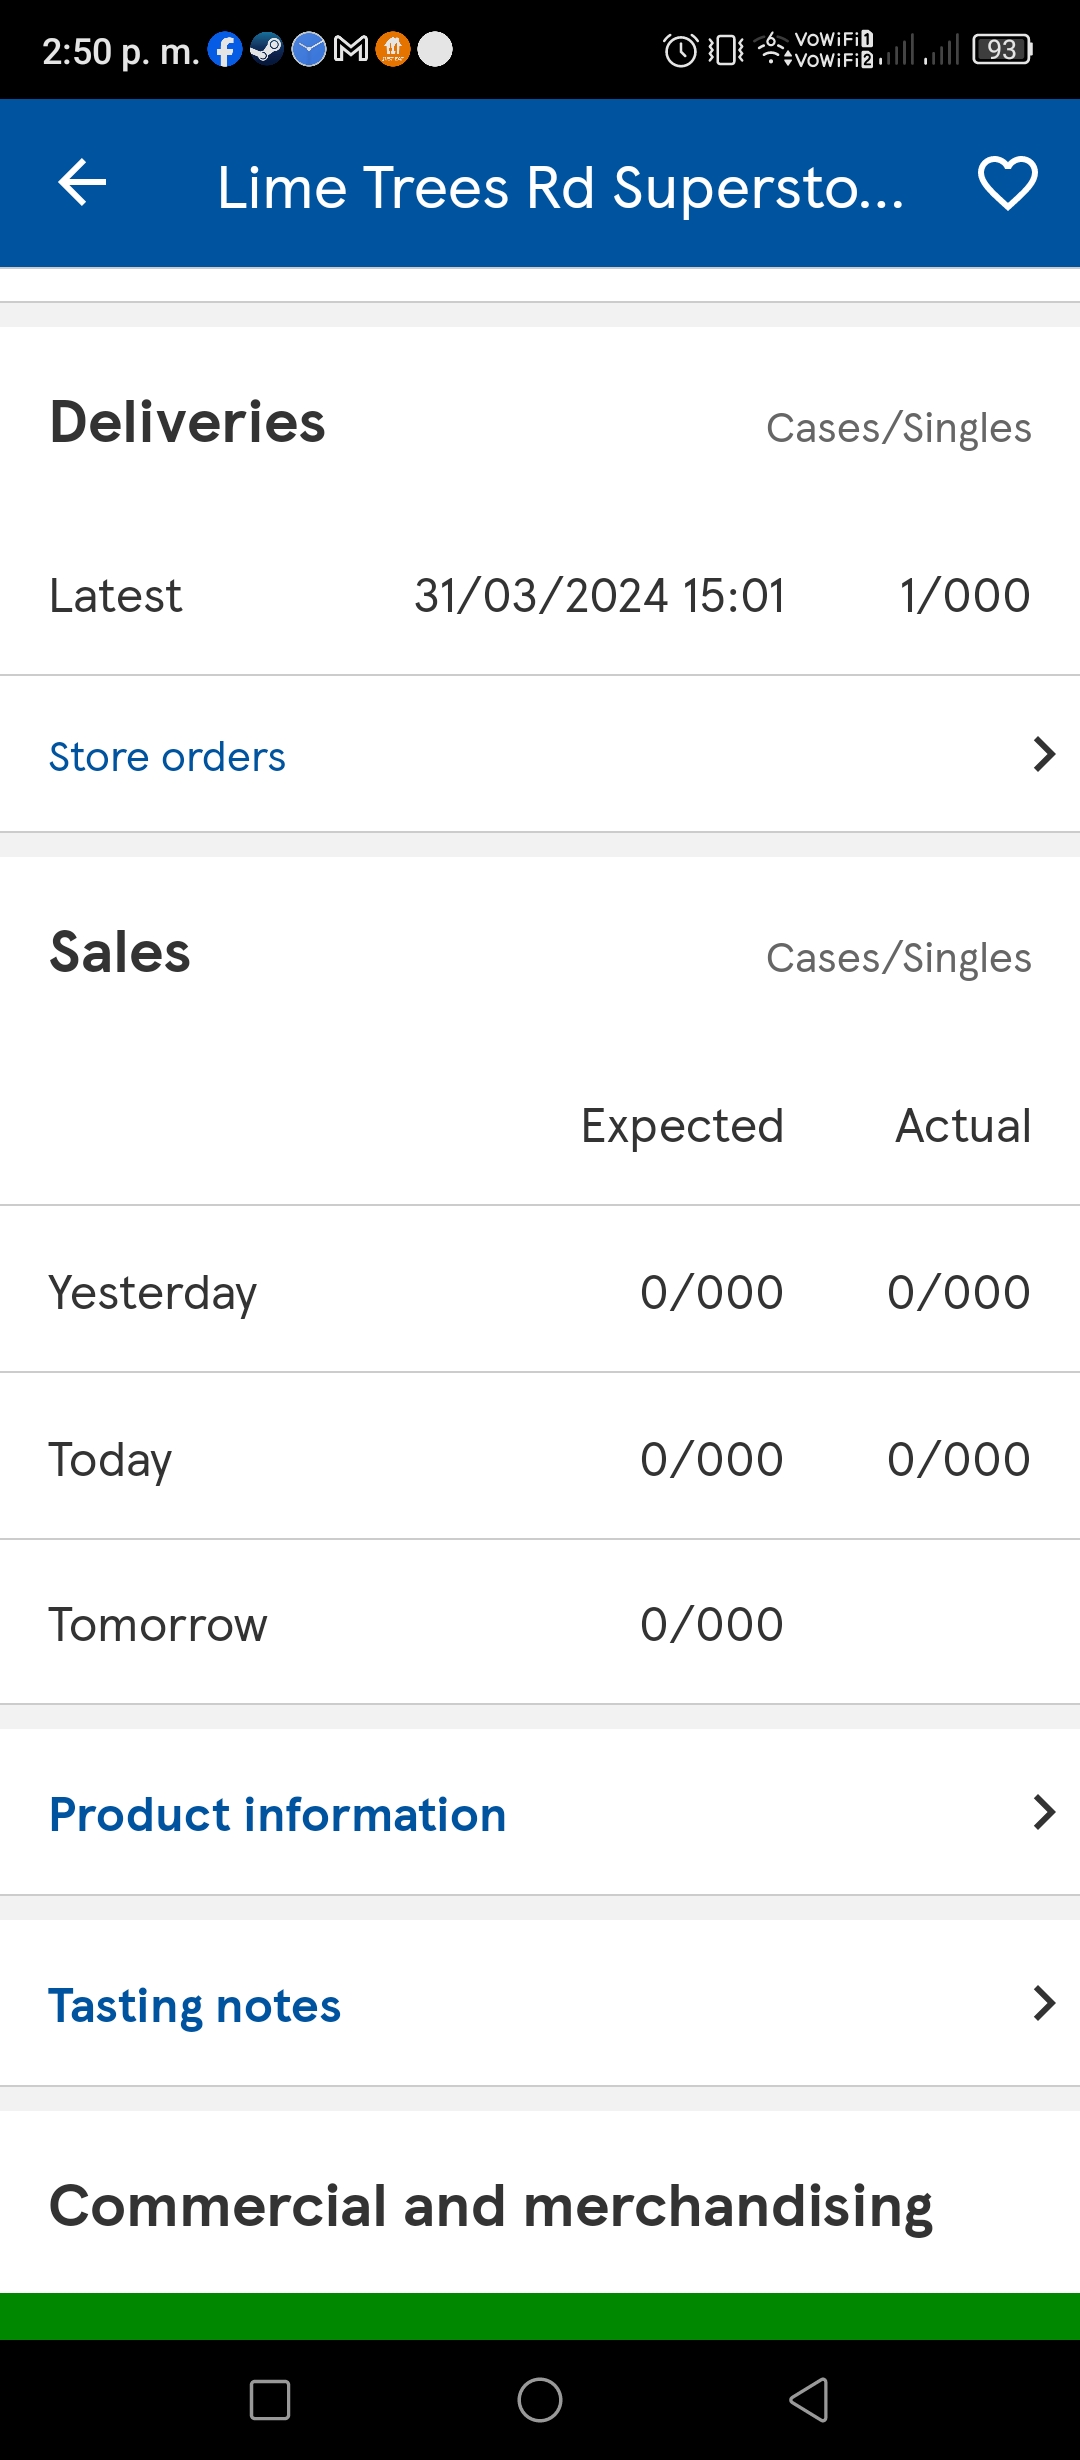Tap the back arrow in header
This screenshot has height=2460, width=1080.
[x=82, y=183]
